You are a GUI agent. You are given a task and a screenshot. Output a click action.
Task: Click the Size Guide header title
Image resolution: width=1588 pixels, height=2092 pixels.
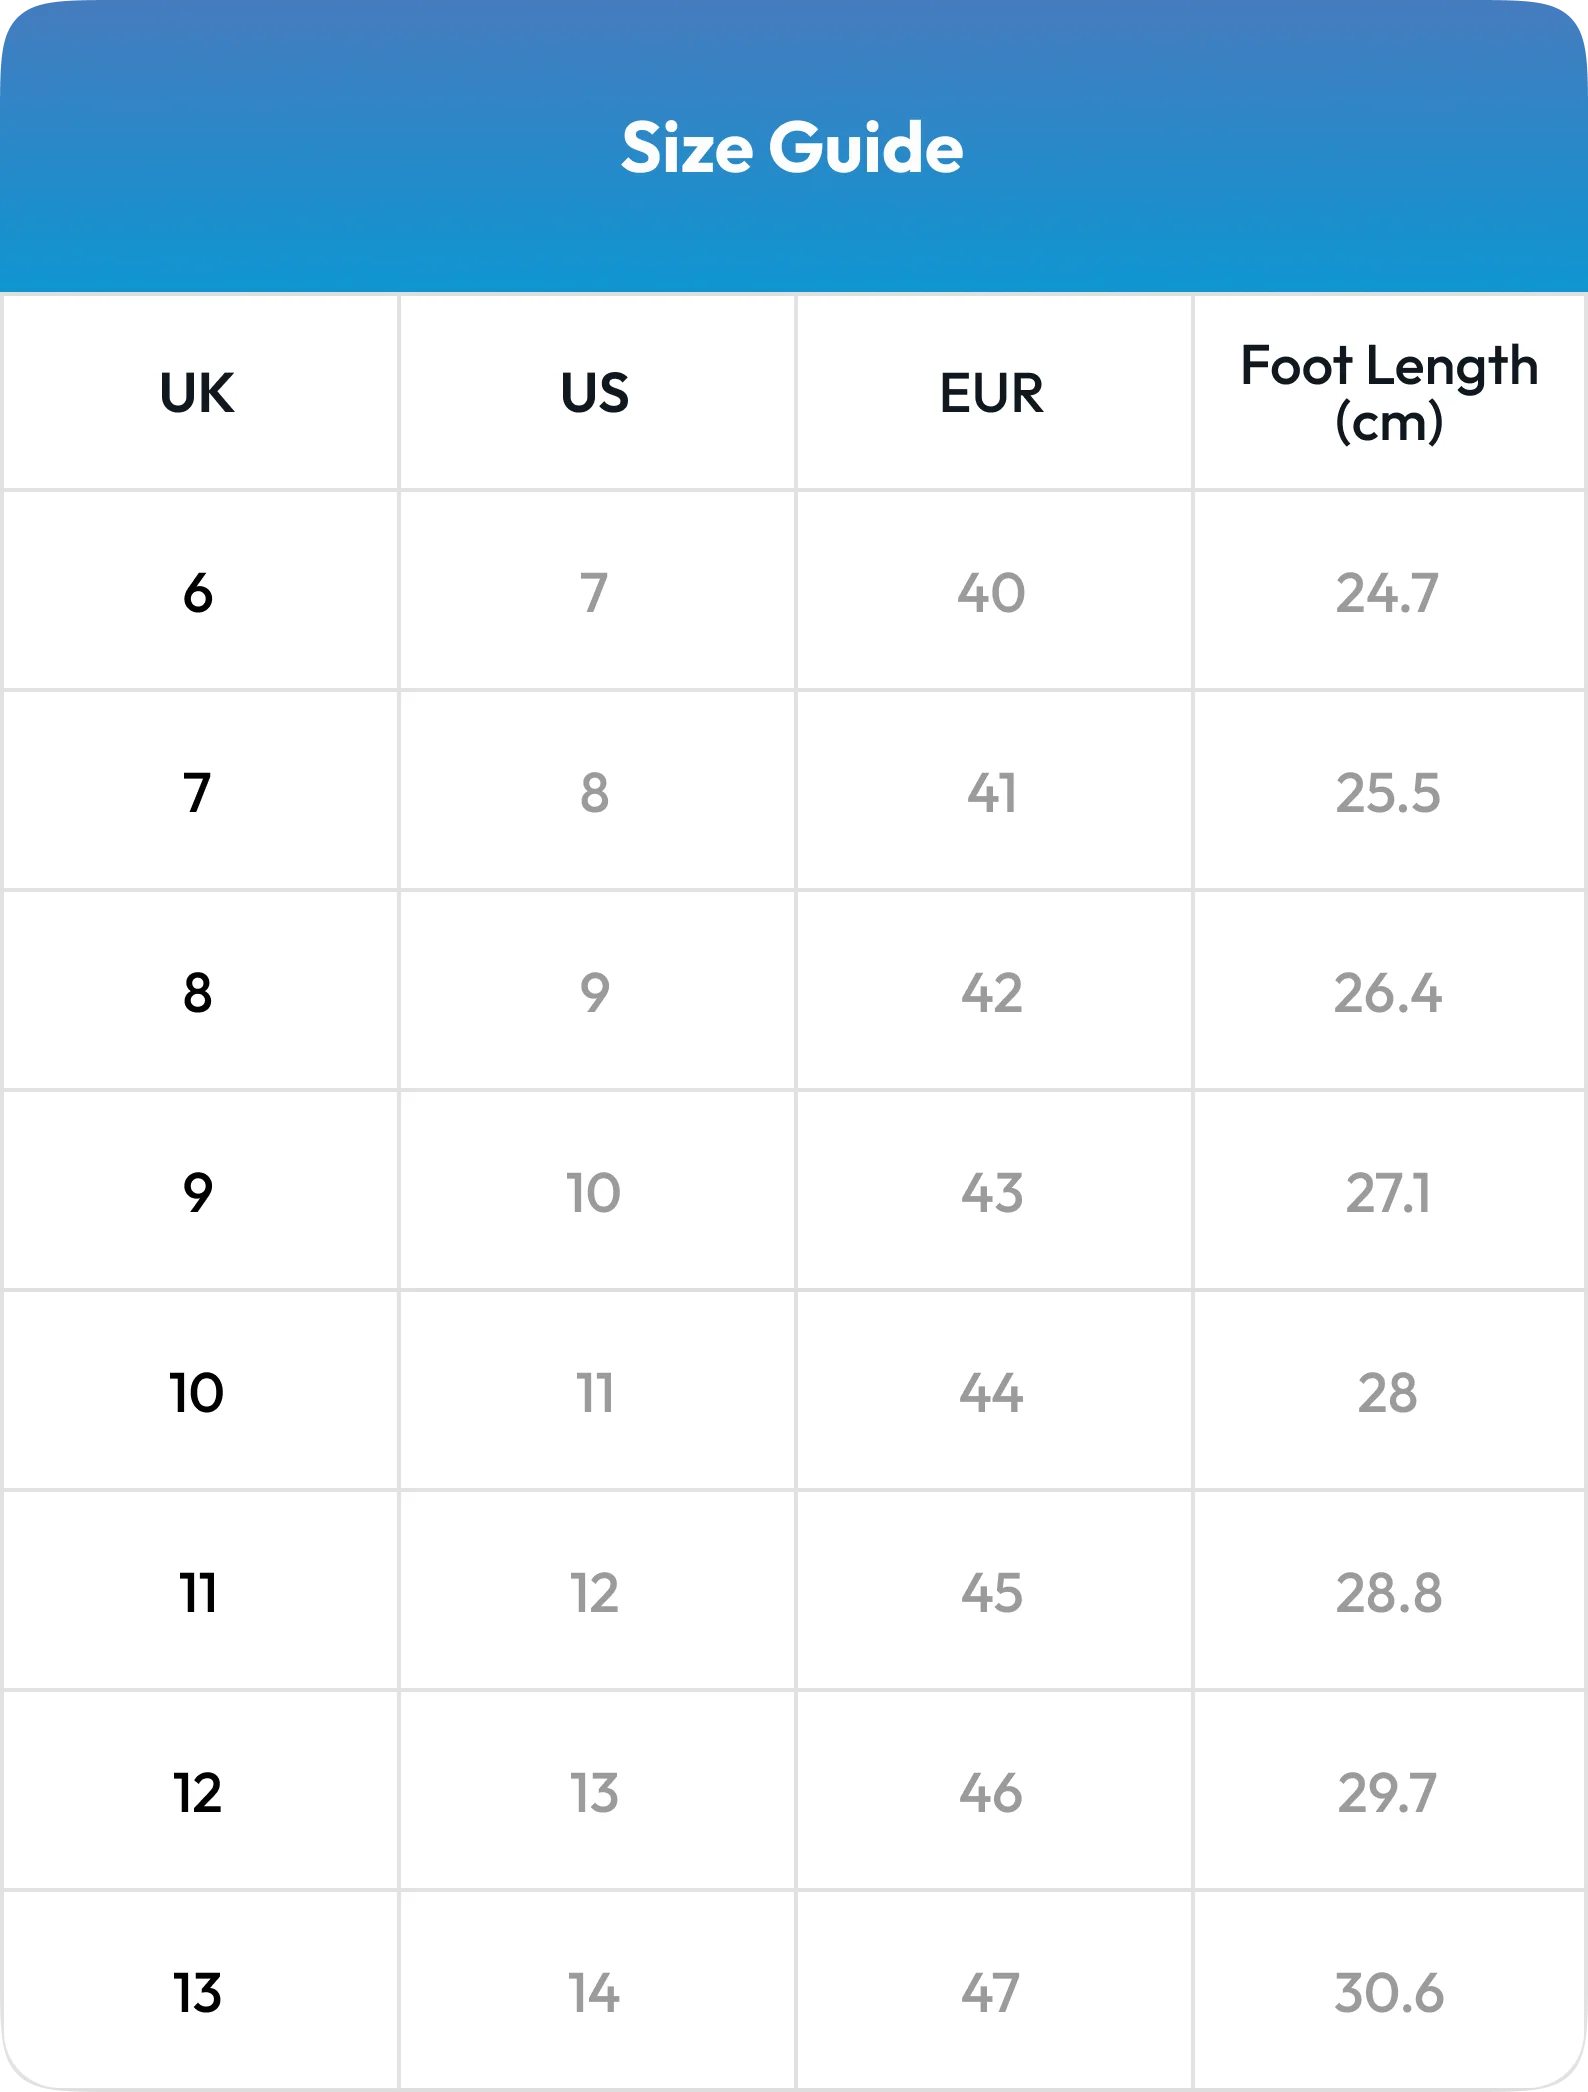792,148
